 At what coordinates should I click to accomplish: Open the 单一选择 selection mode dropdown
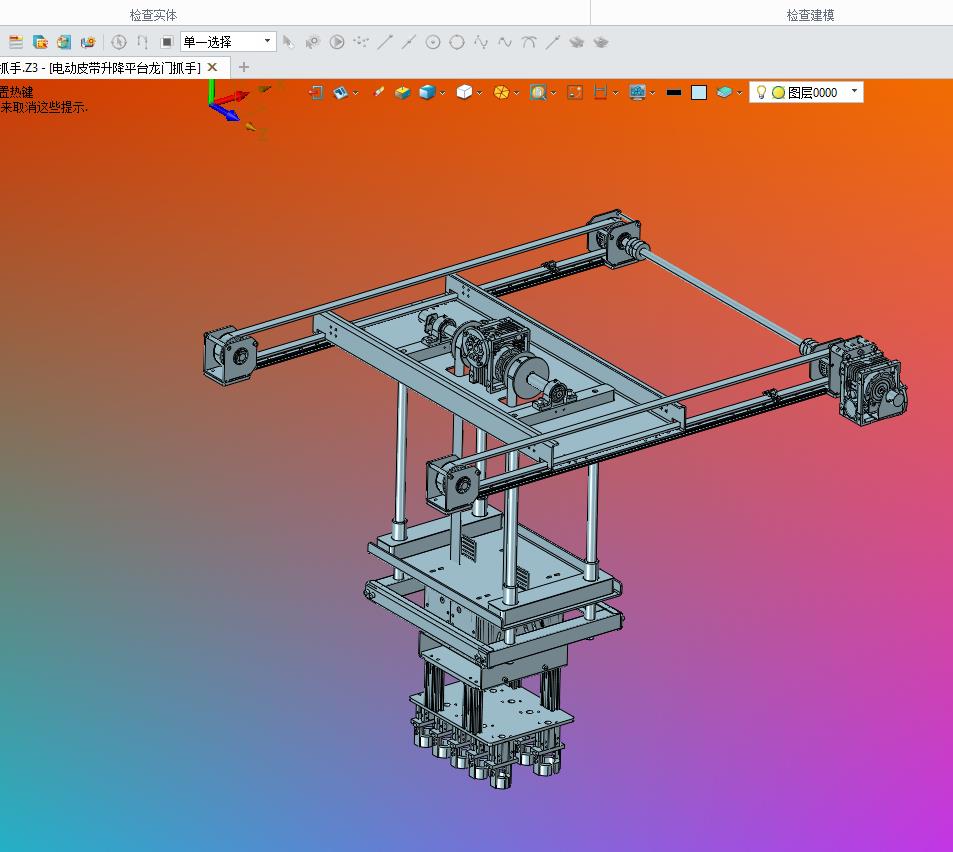coord(228,42)
